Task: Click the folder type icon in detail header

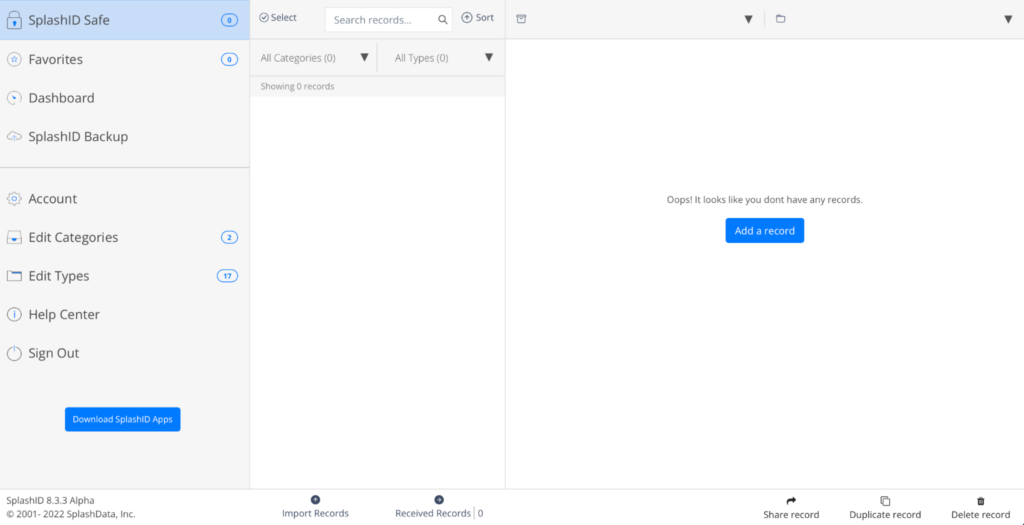Action: [780, 19]
